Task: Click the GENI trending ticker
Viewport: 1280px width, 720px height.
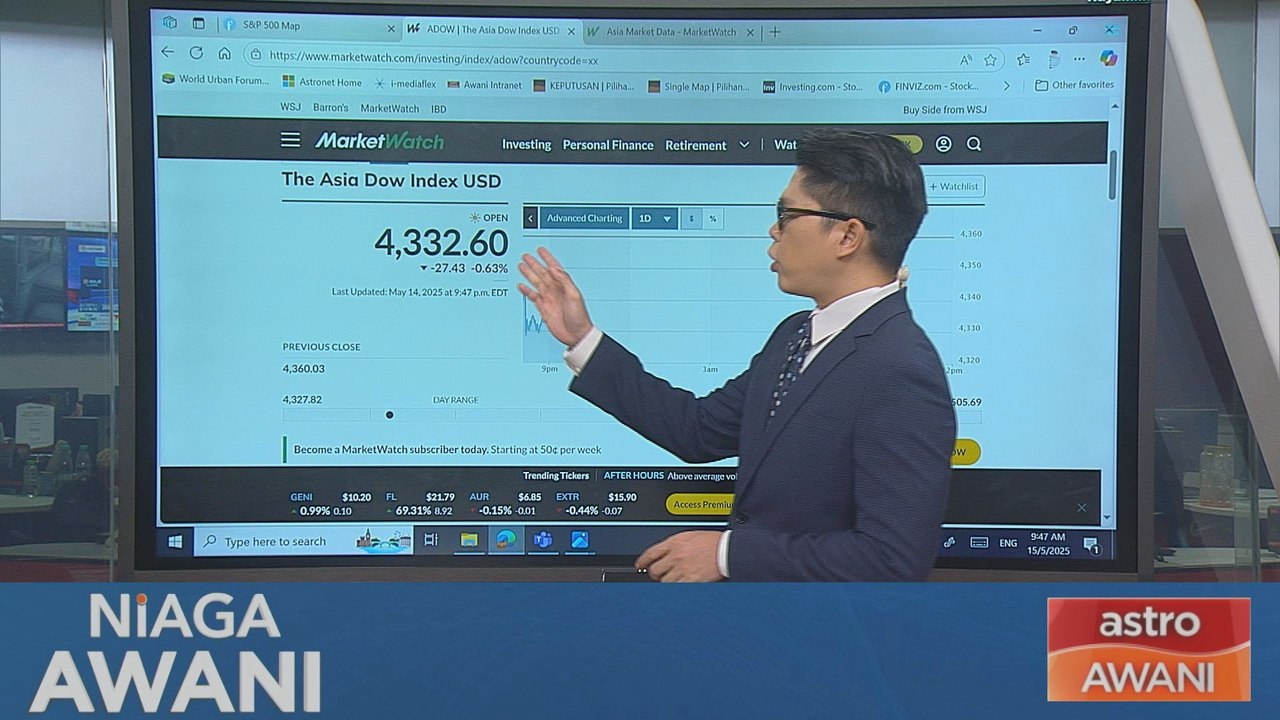Action: pos(331,503)
